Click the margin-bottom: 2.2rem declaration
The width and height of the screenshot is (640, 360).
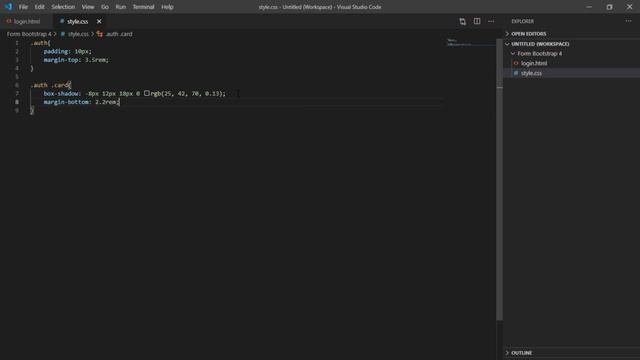tap(81, 102)
